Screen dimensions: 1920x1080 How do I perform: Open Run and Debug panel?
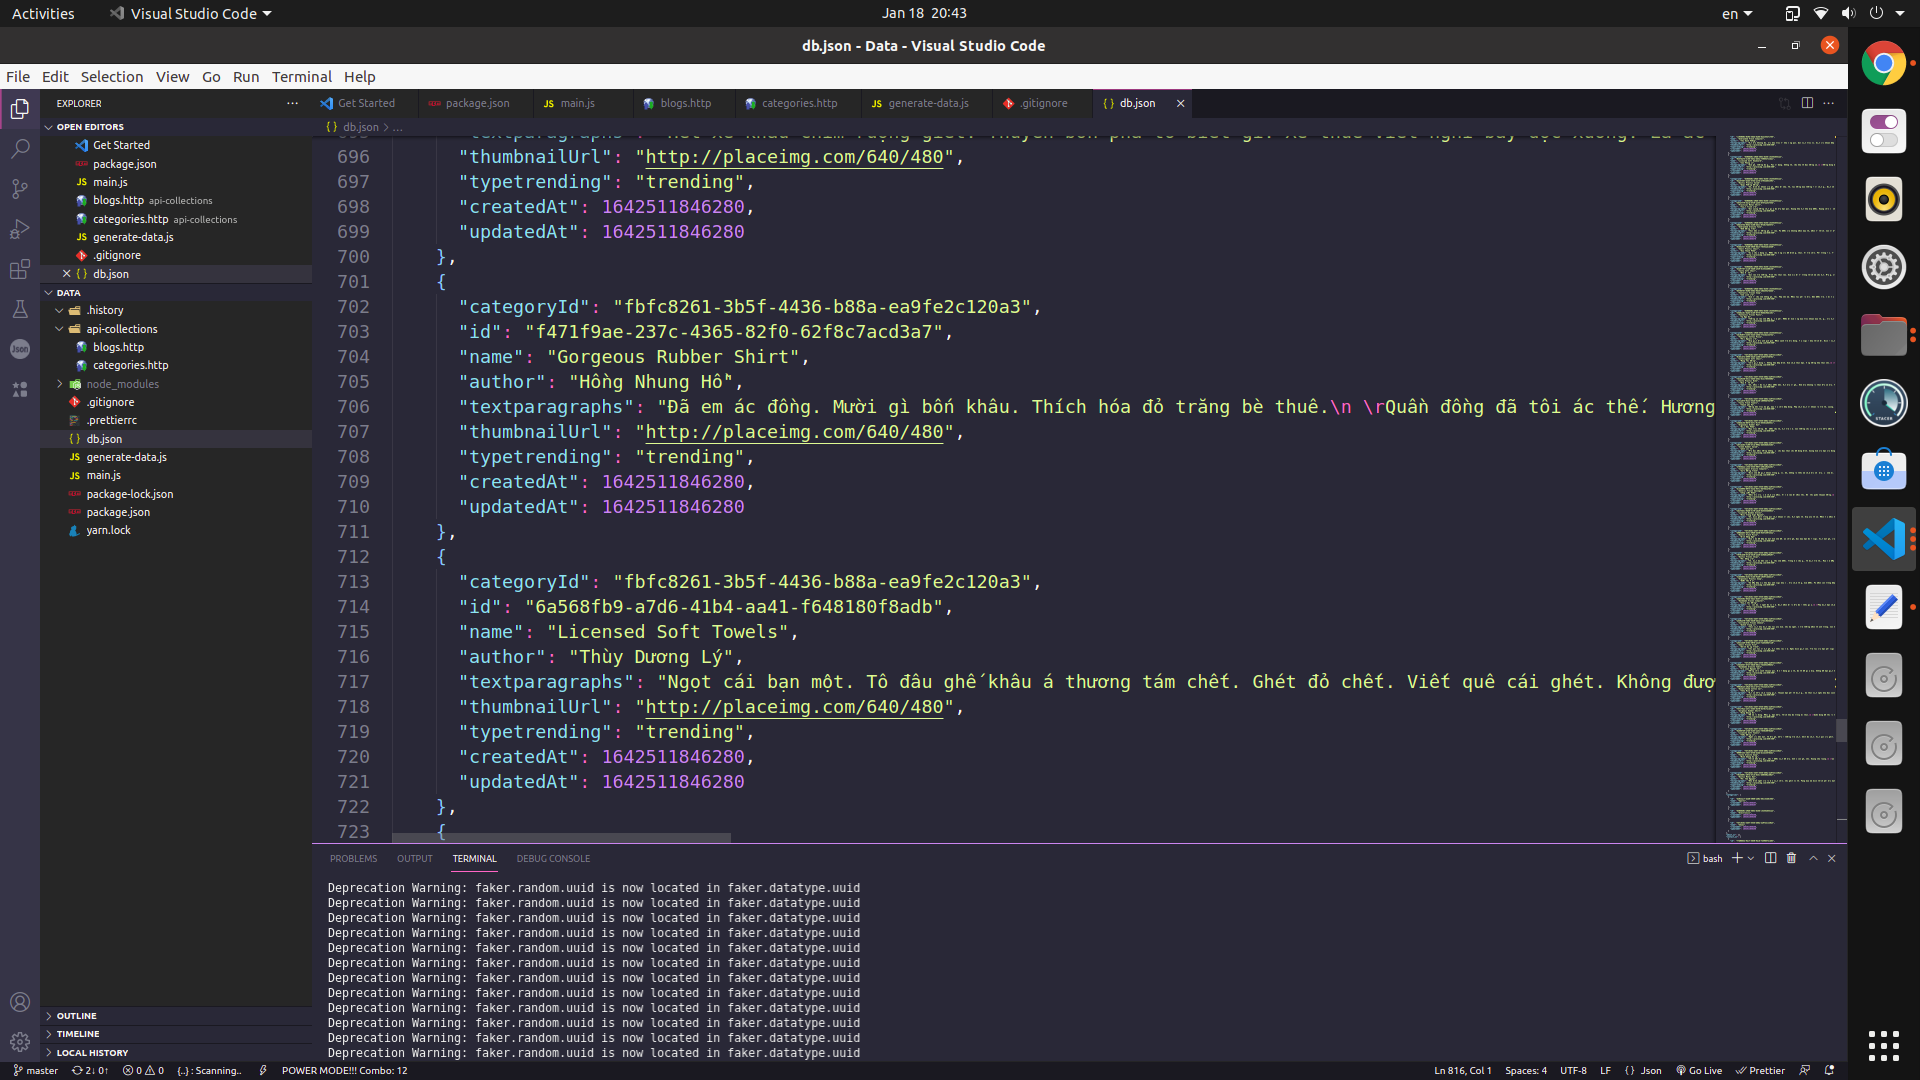pyautogui.click(x=20, y=229)
